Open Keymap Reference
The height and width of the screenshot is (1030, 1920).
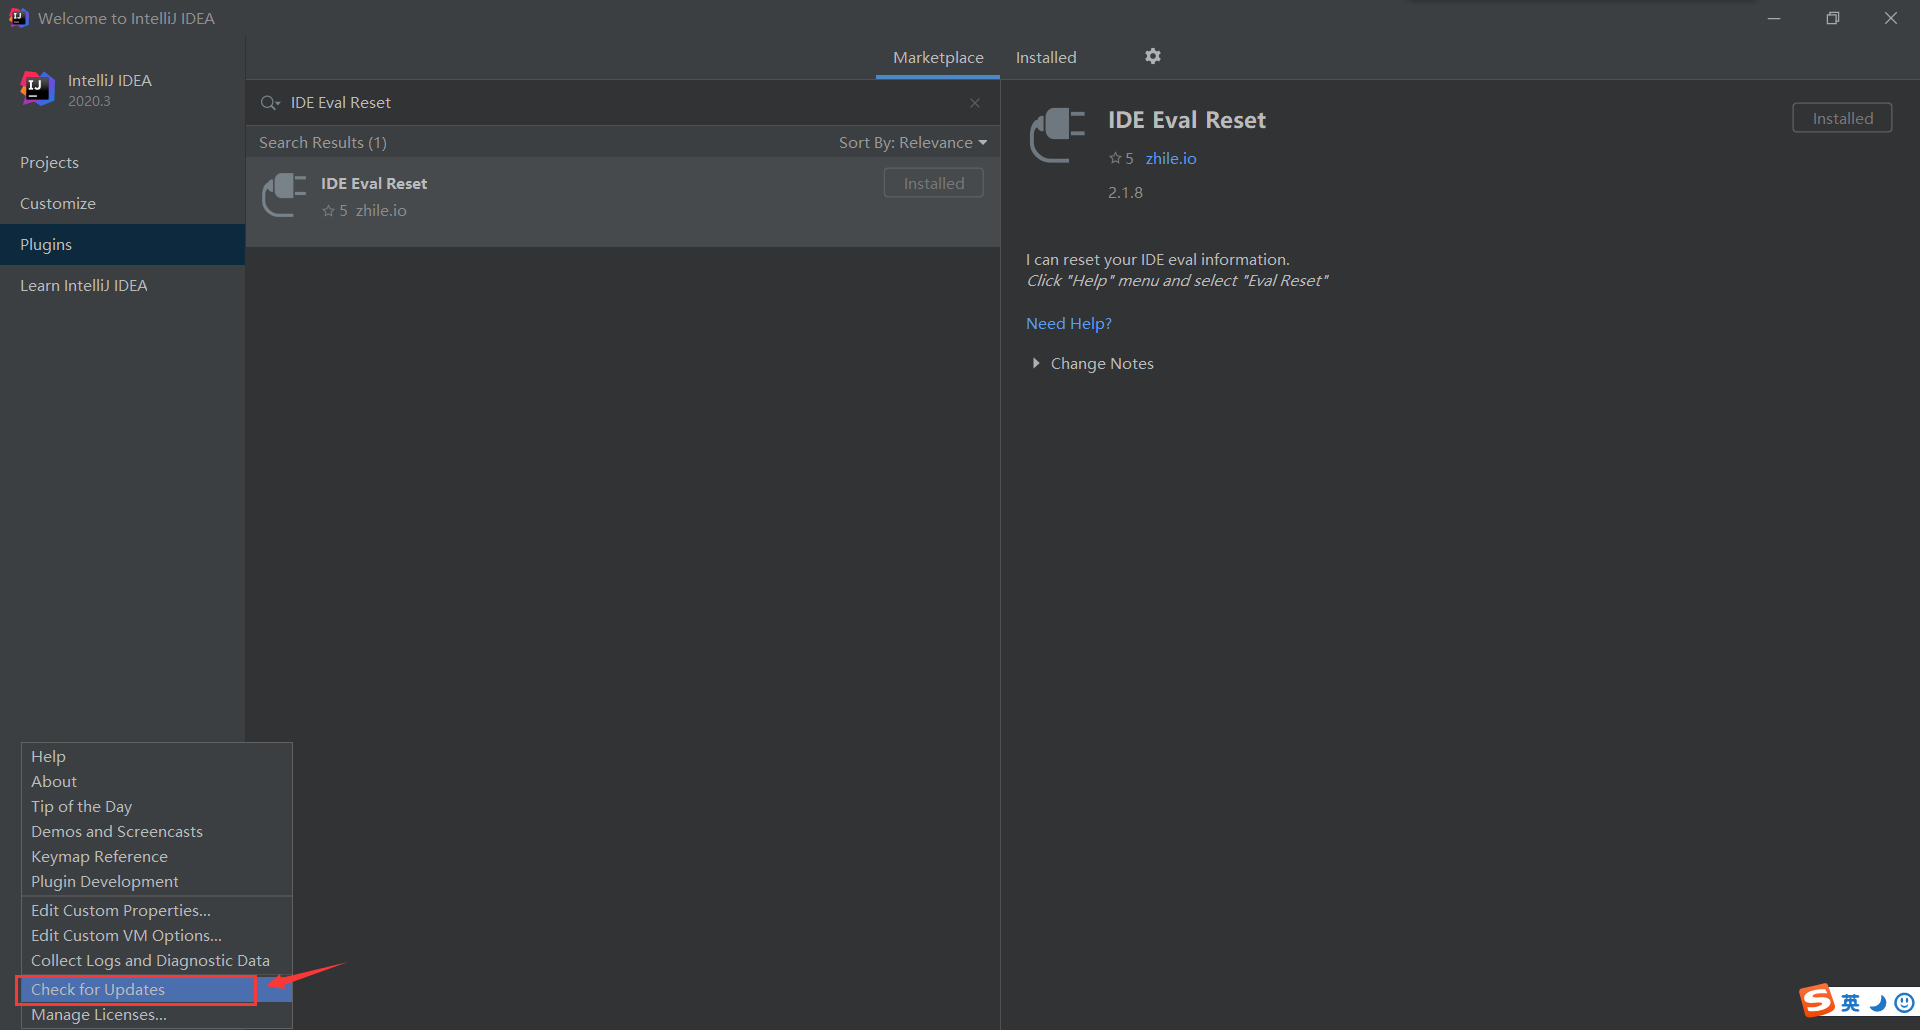click(157, 856)
